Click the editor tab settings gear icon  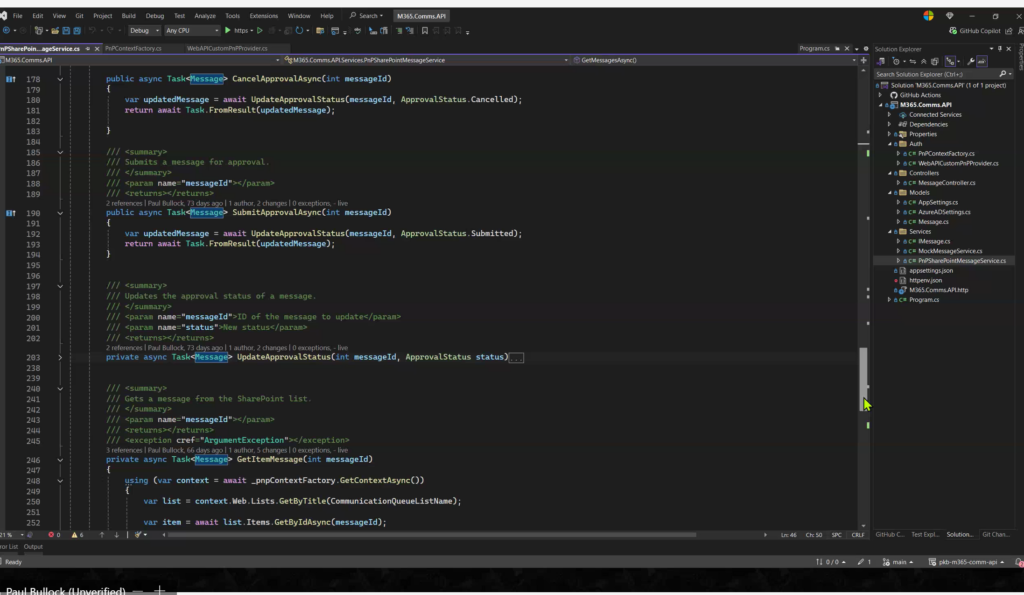(x=866, y=48)
